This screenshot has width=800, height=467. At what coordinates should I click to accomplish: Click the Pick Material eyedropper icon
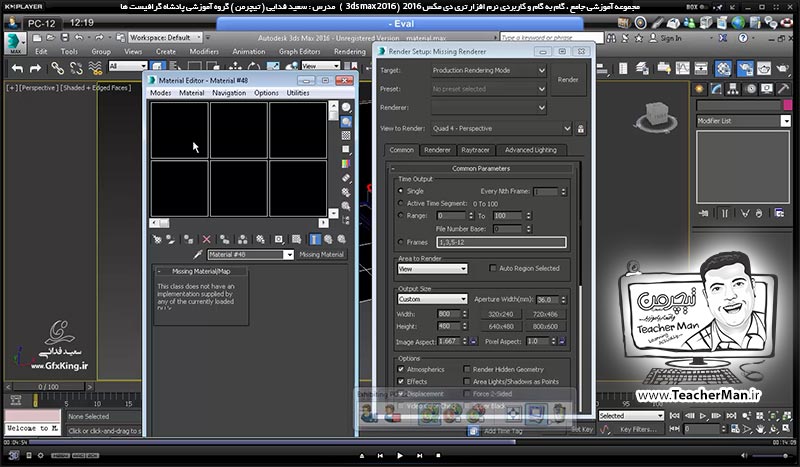pyautogui.click(x=198, y=254)
